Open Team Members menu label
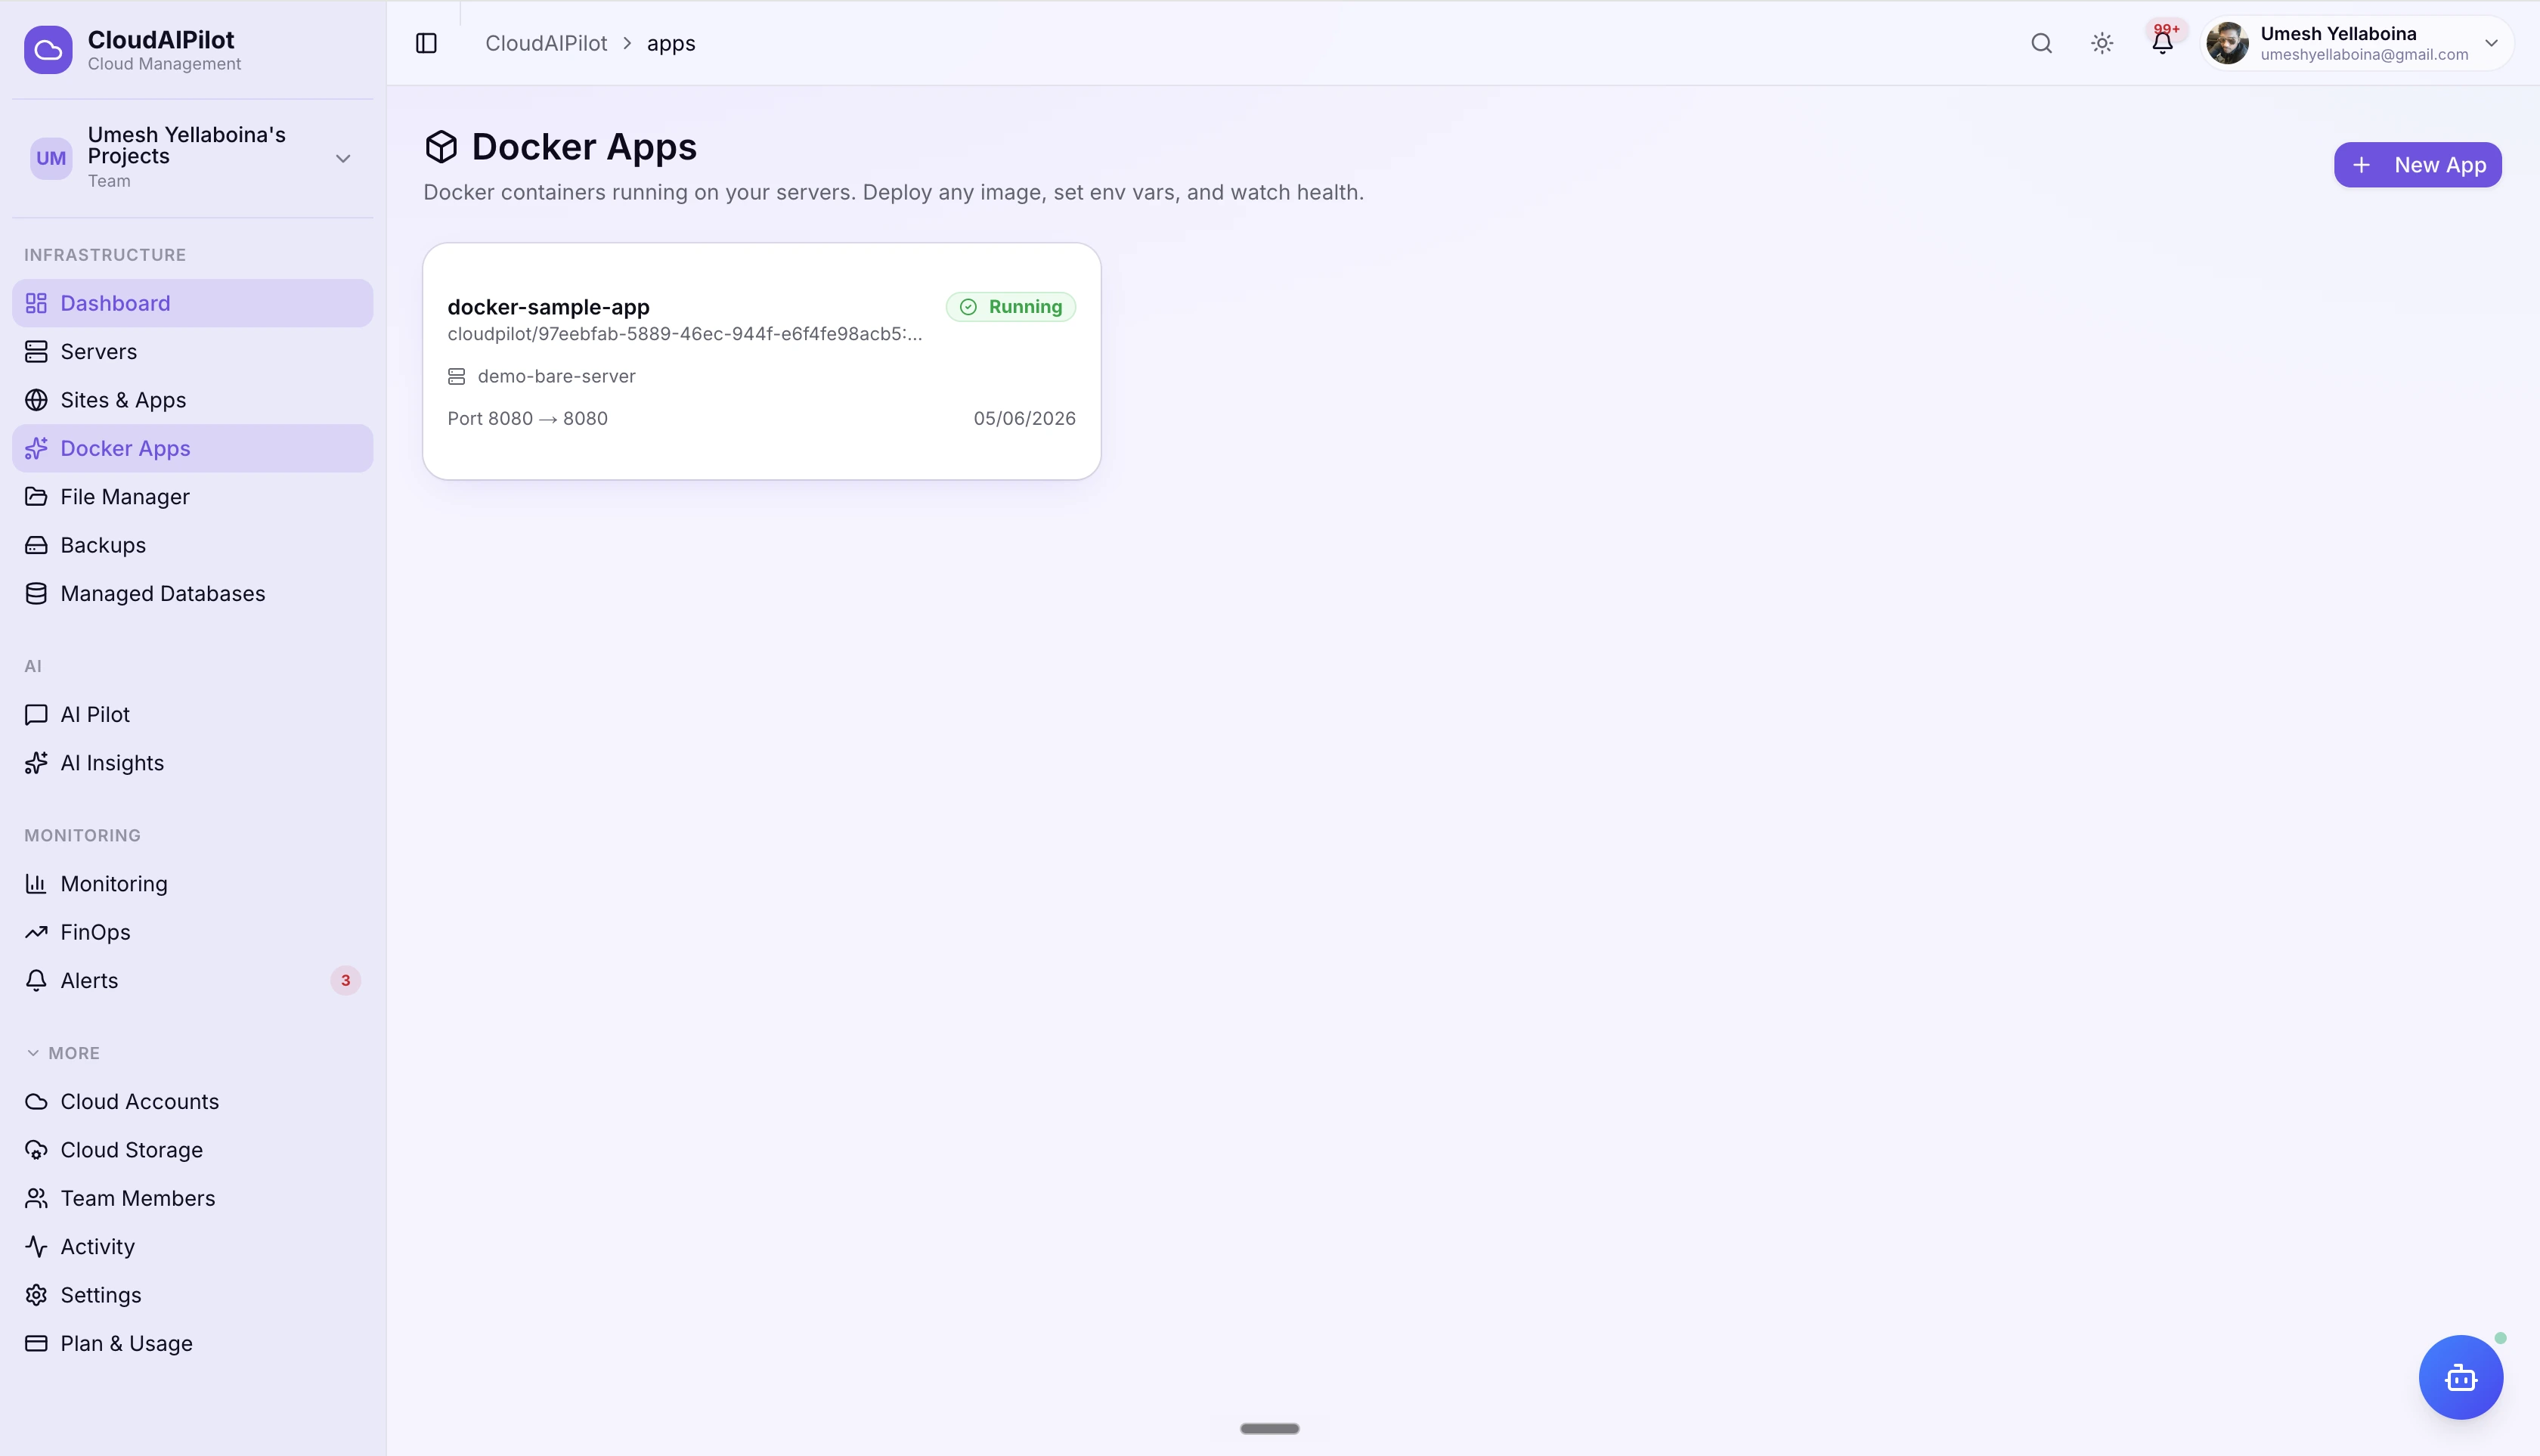This screenshot has height=1456, width=2540. click(138, 1198)
